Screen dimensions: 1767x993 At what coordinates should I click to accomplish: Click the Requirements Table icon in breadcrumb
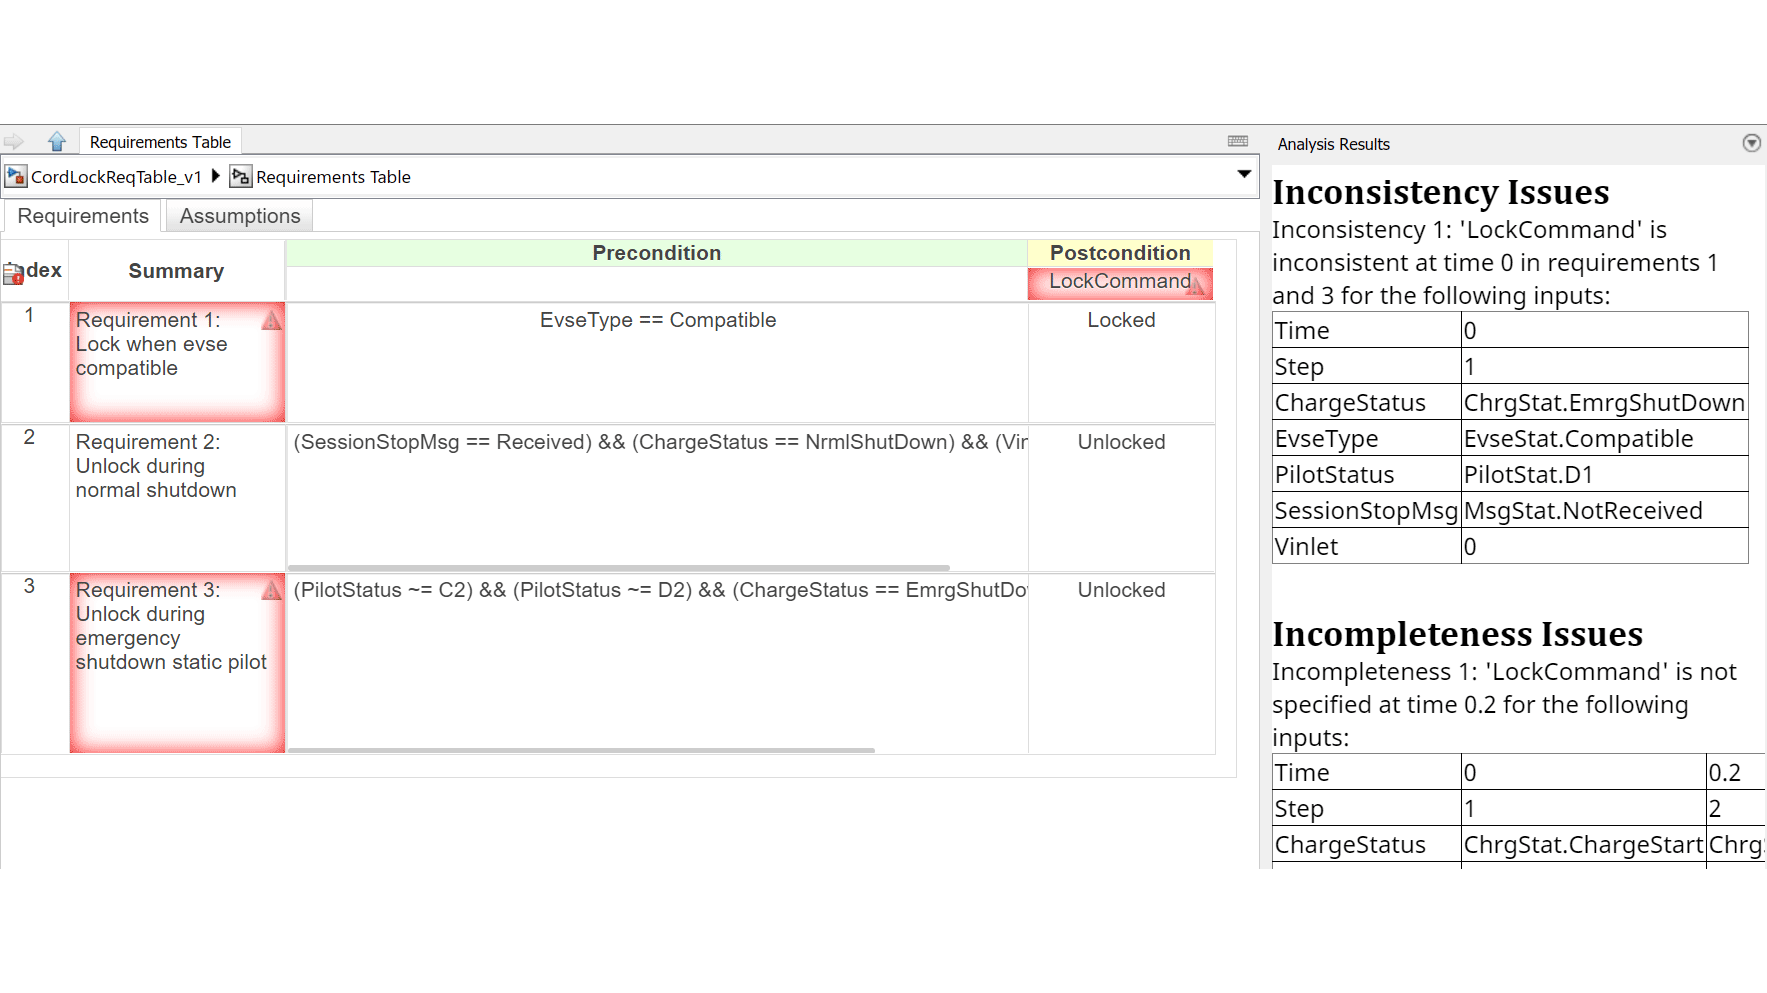pyautogui.click(x=240, y=176)
